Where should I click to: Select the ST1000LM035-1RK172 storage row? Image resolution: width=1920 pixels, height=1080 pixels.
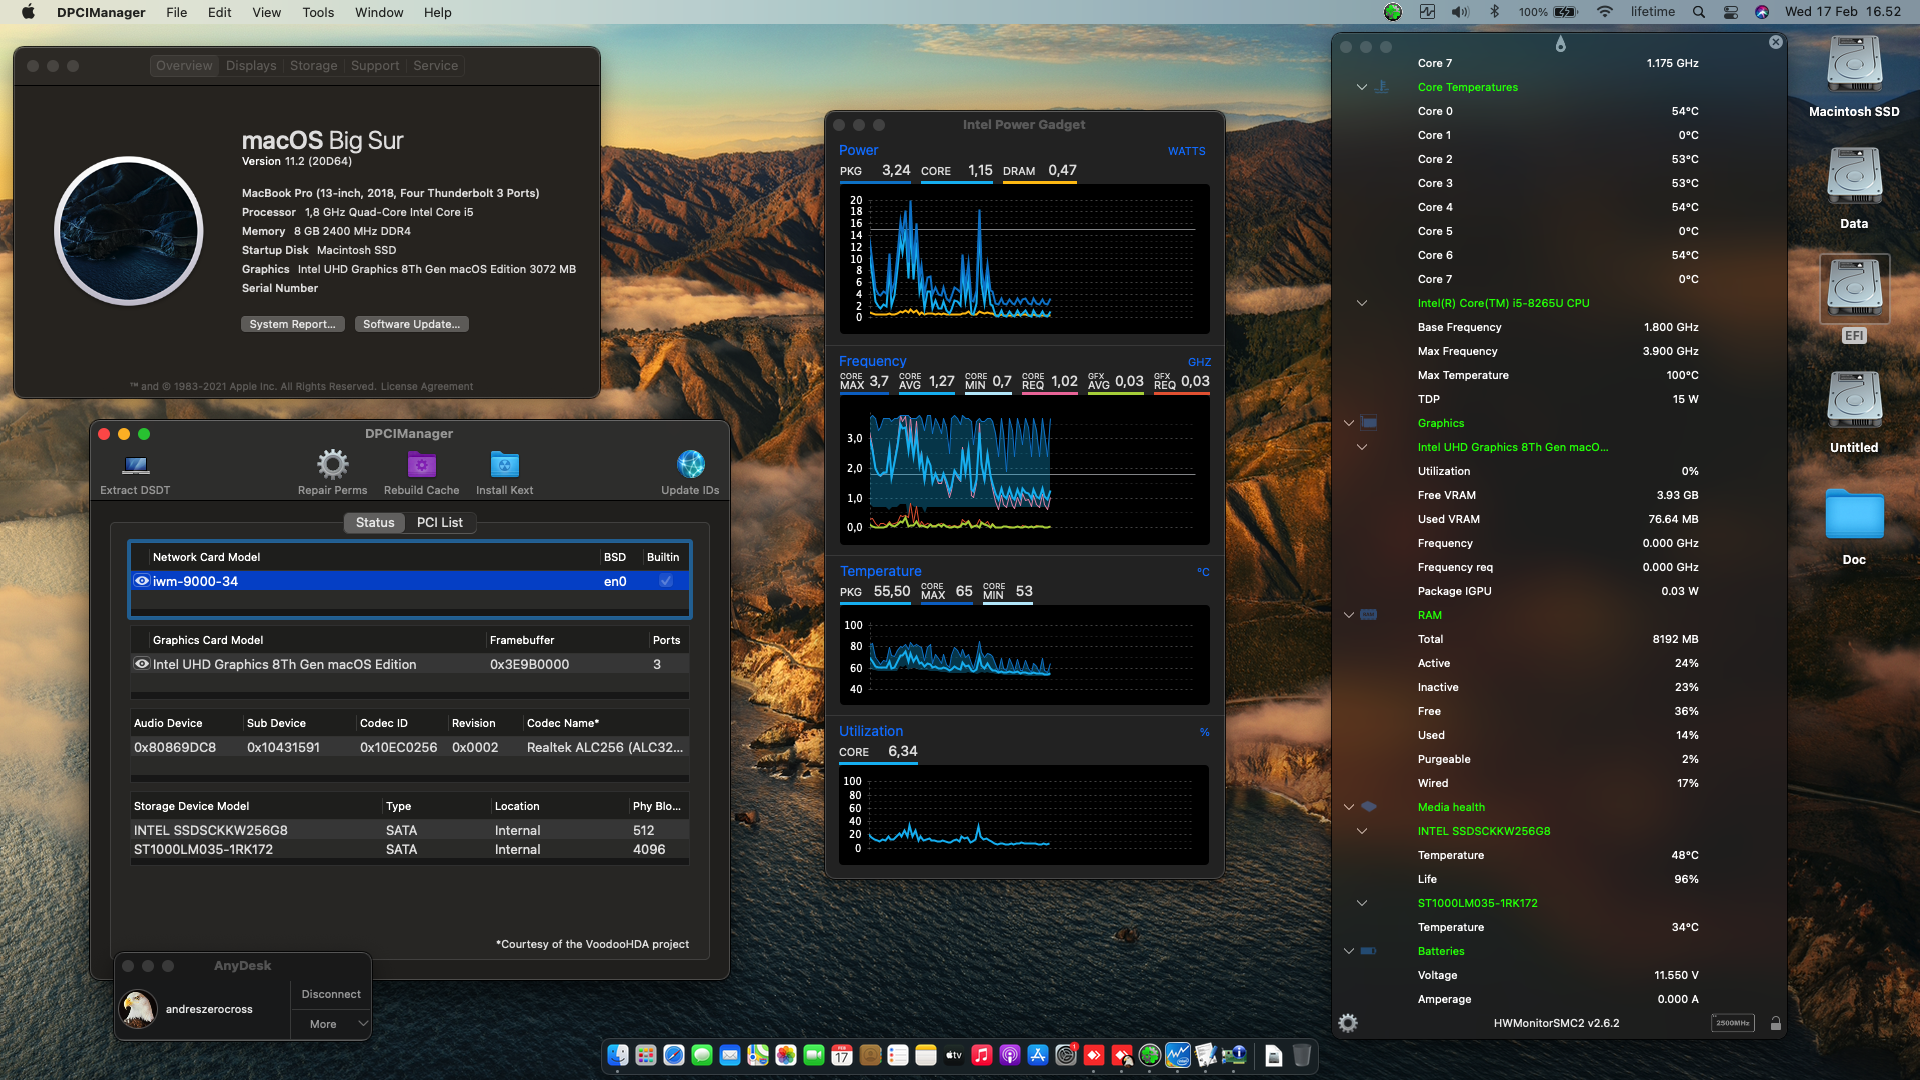coord(410,849)
